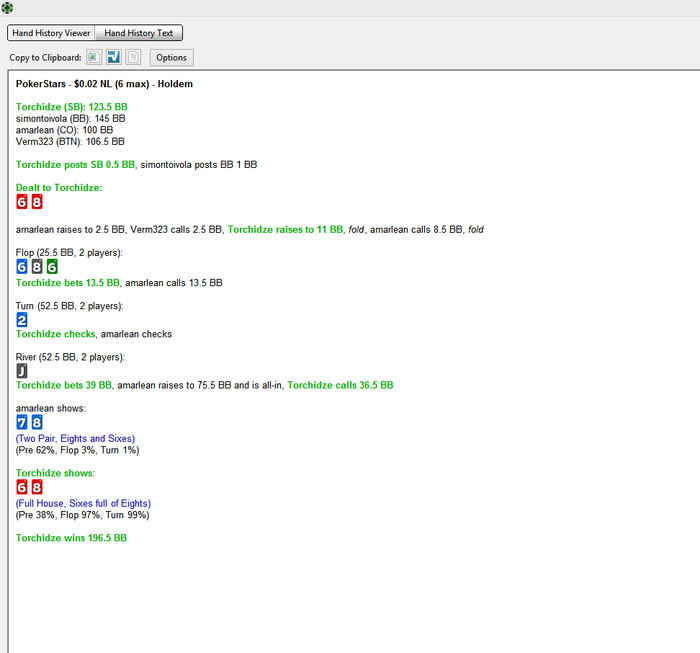Click blue 7 card amarlean shows

click(21, 422)
